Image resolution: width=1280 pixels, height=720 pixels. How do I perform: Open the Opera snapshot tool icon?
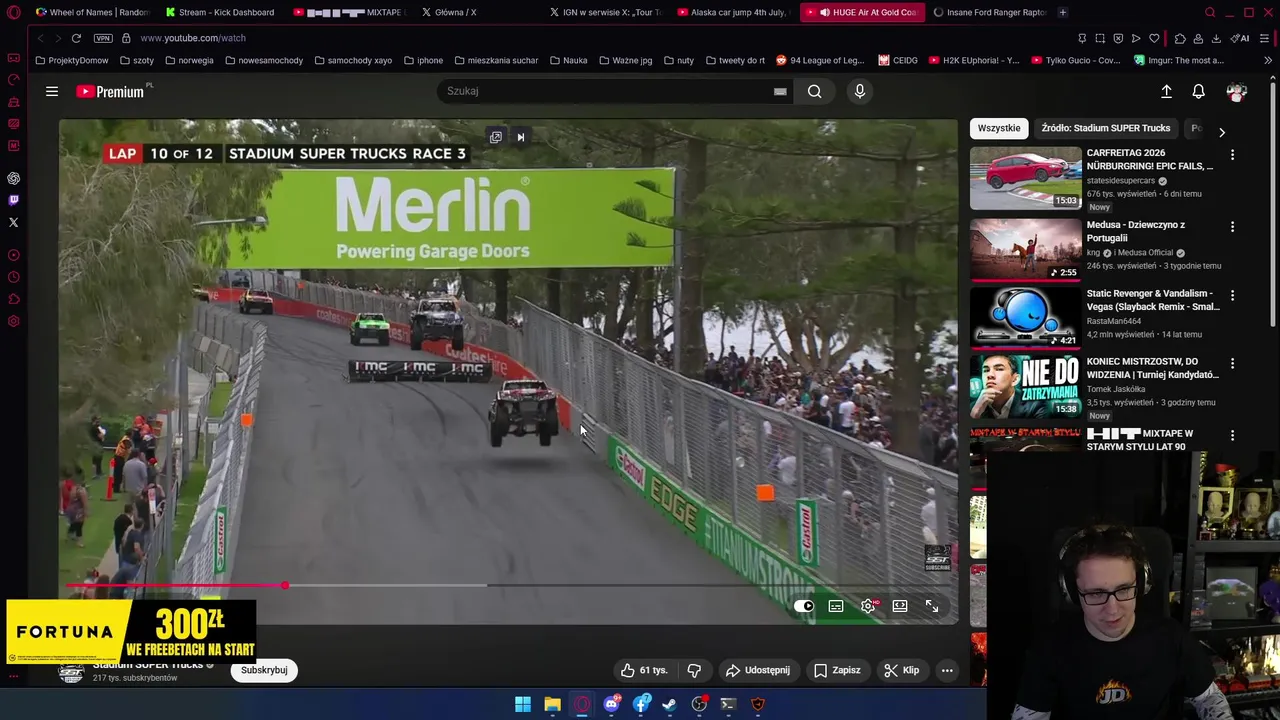1099,38
